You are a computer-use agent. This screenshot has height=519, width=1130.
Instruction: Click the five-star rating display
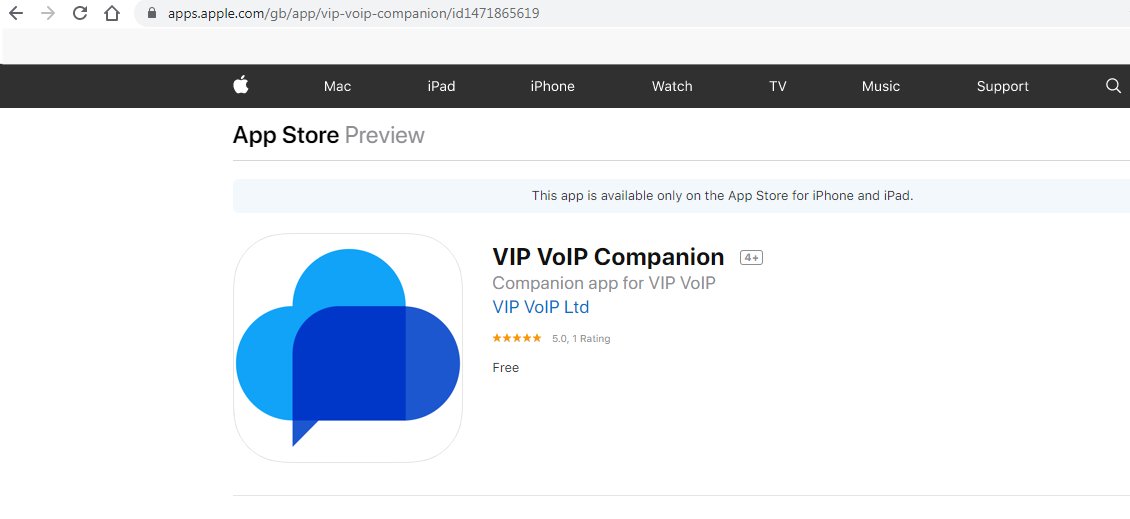coord(517,338)
